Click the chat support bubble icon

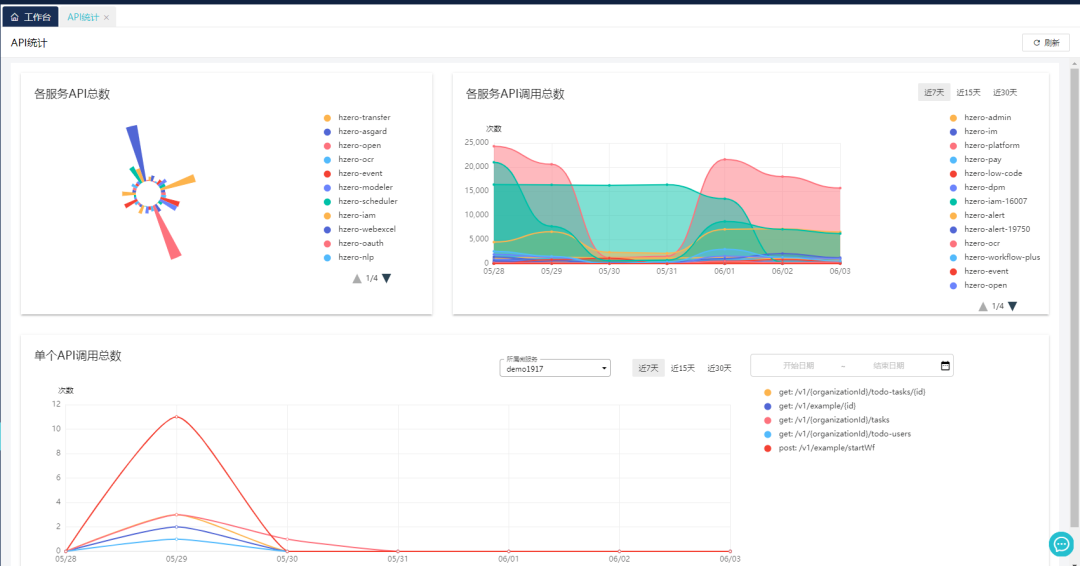coord(1061,543)
